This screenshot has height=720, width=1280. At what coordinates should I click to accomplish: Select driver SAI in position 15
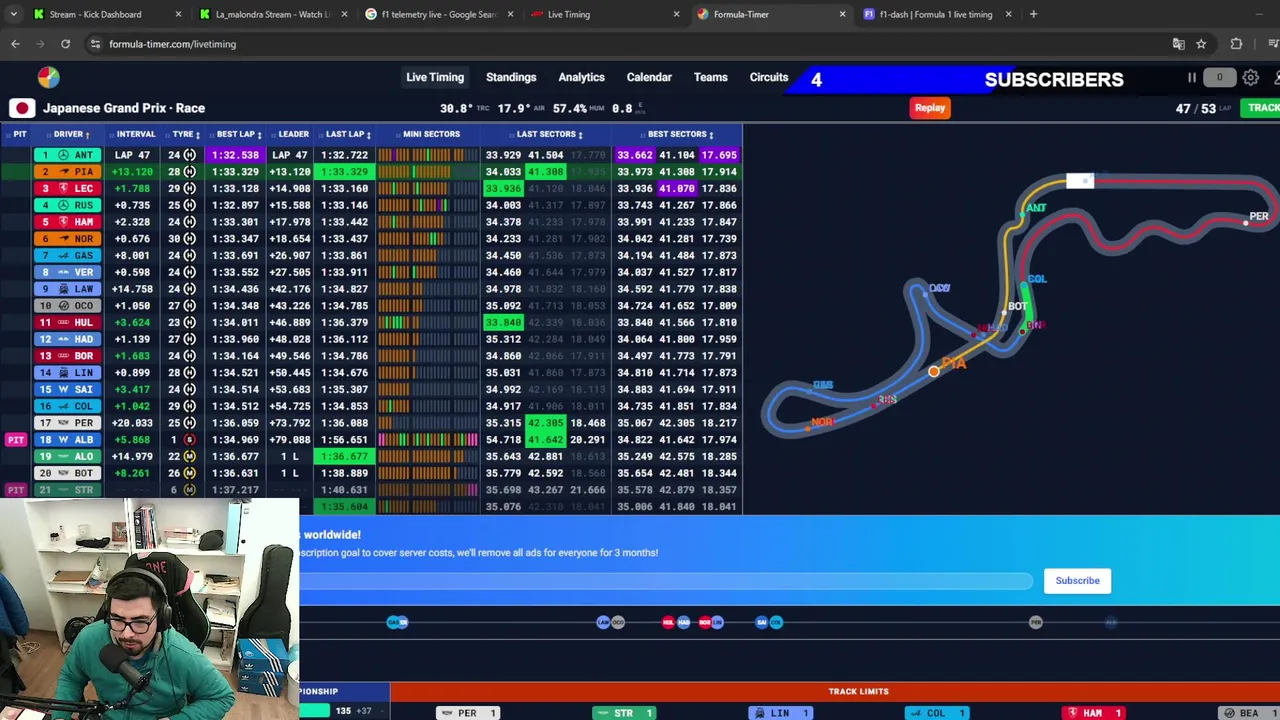point(67,389)
